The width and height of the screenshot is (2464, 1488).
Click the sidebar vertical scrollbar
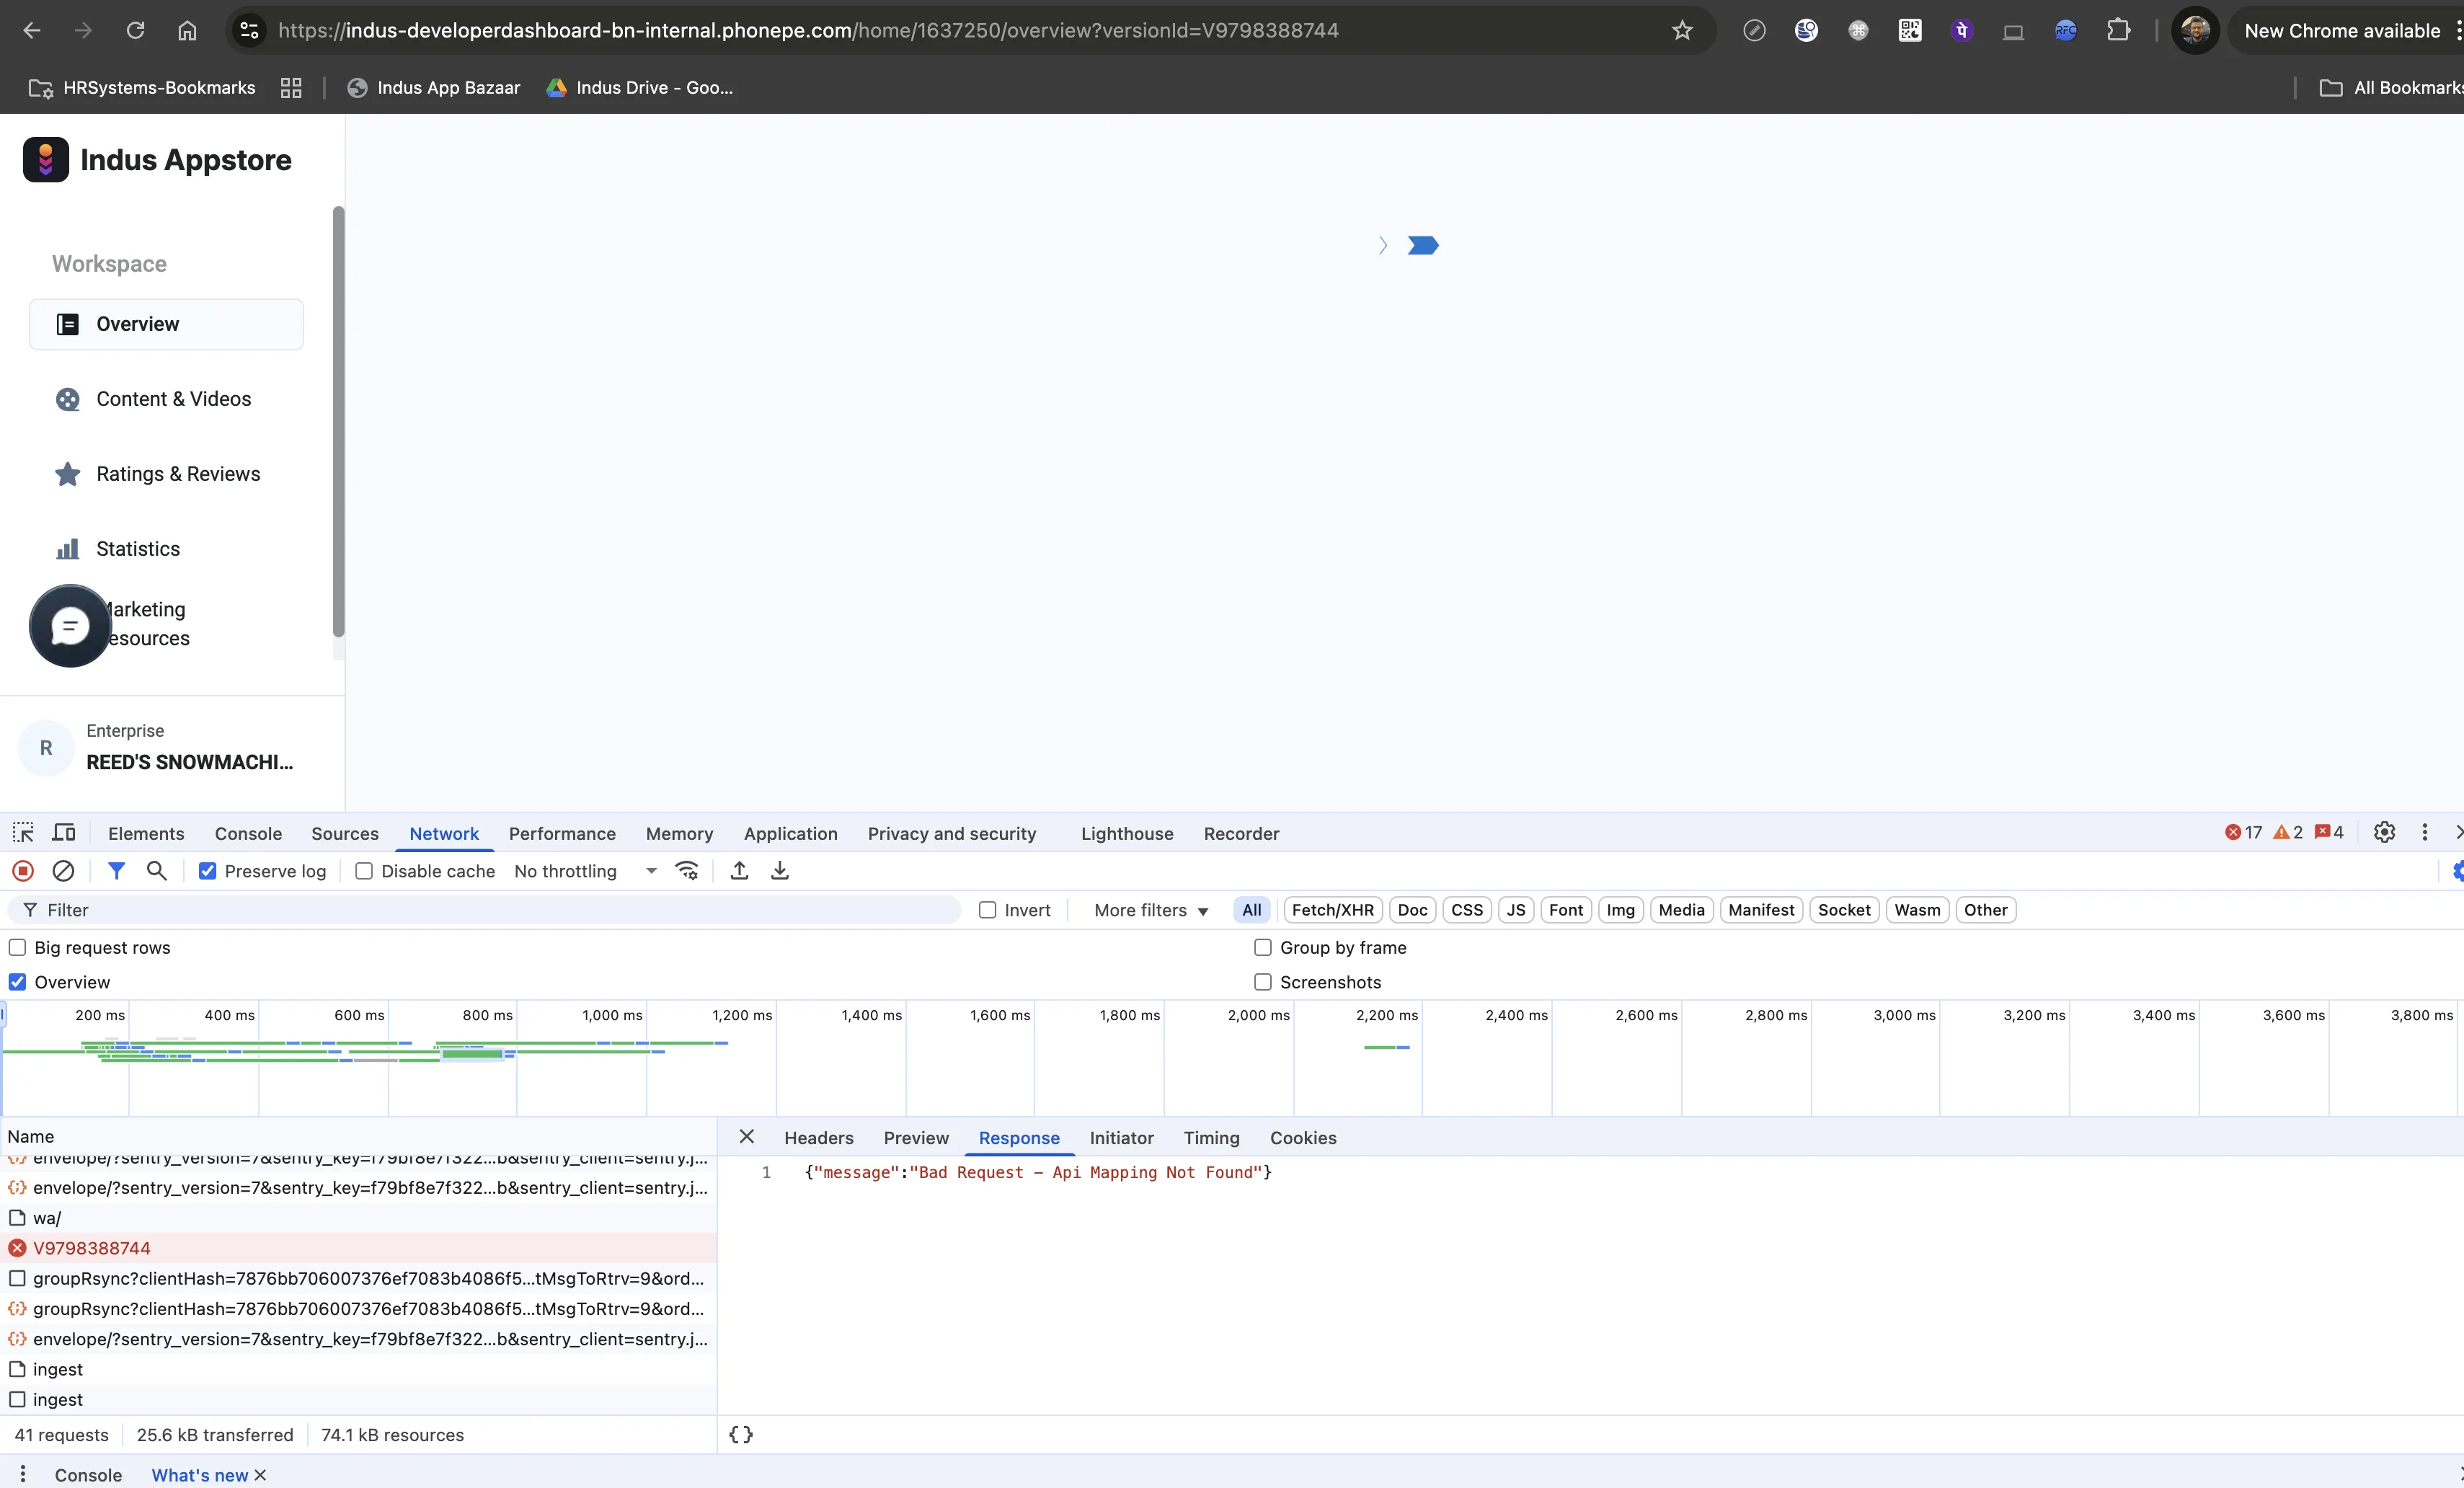pos(338,421)
